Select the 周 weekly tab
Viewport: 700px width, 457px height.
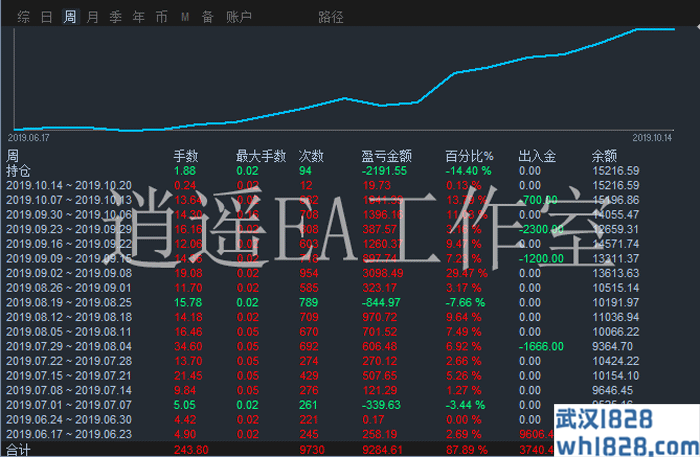(x=70, y=17)
